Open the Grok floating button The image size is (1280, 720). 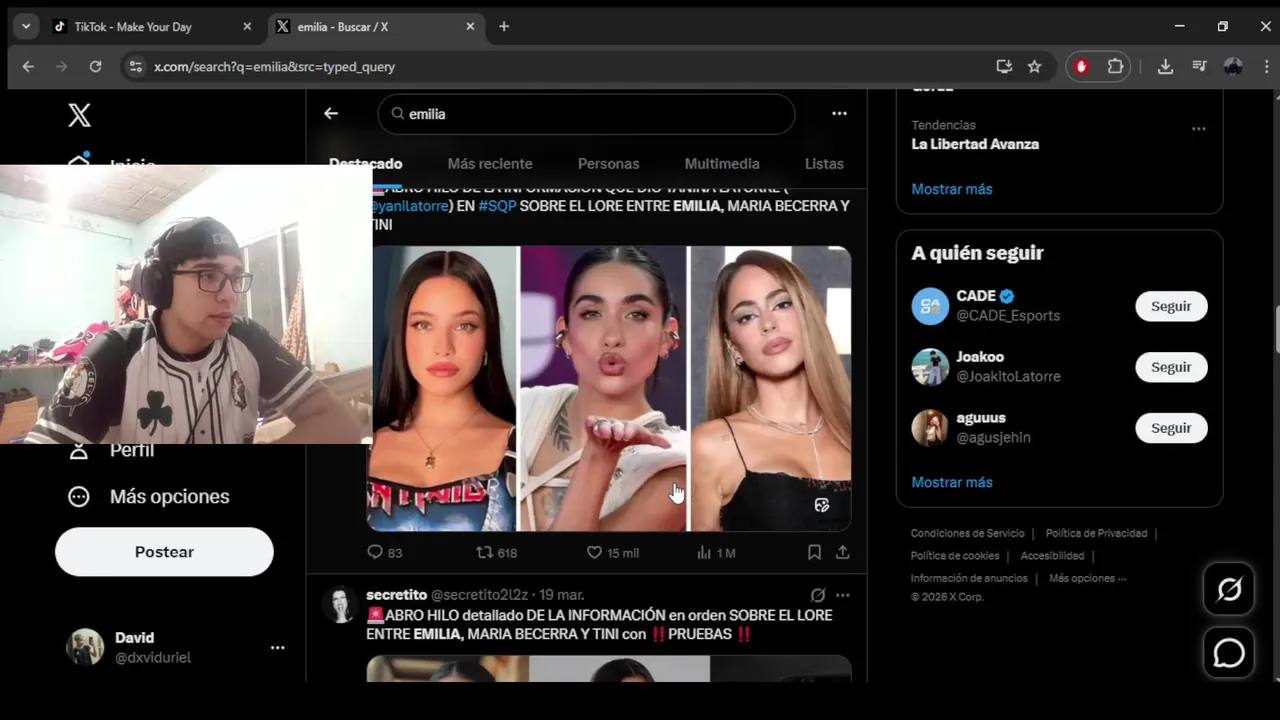point(1229,589)
